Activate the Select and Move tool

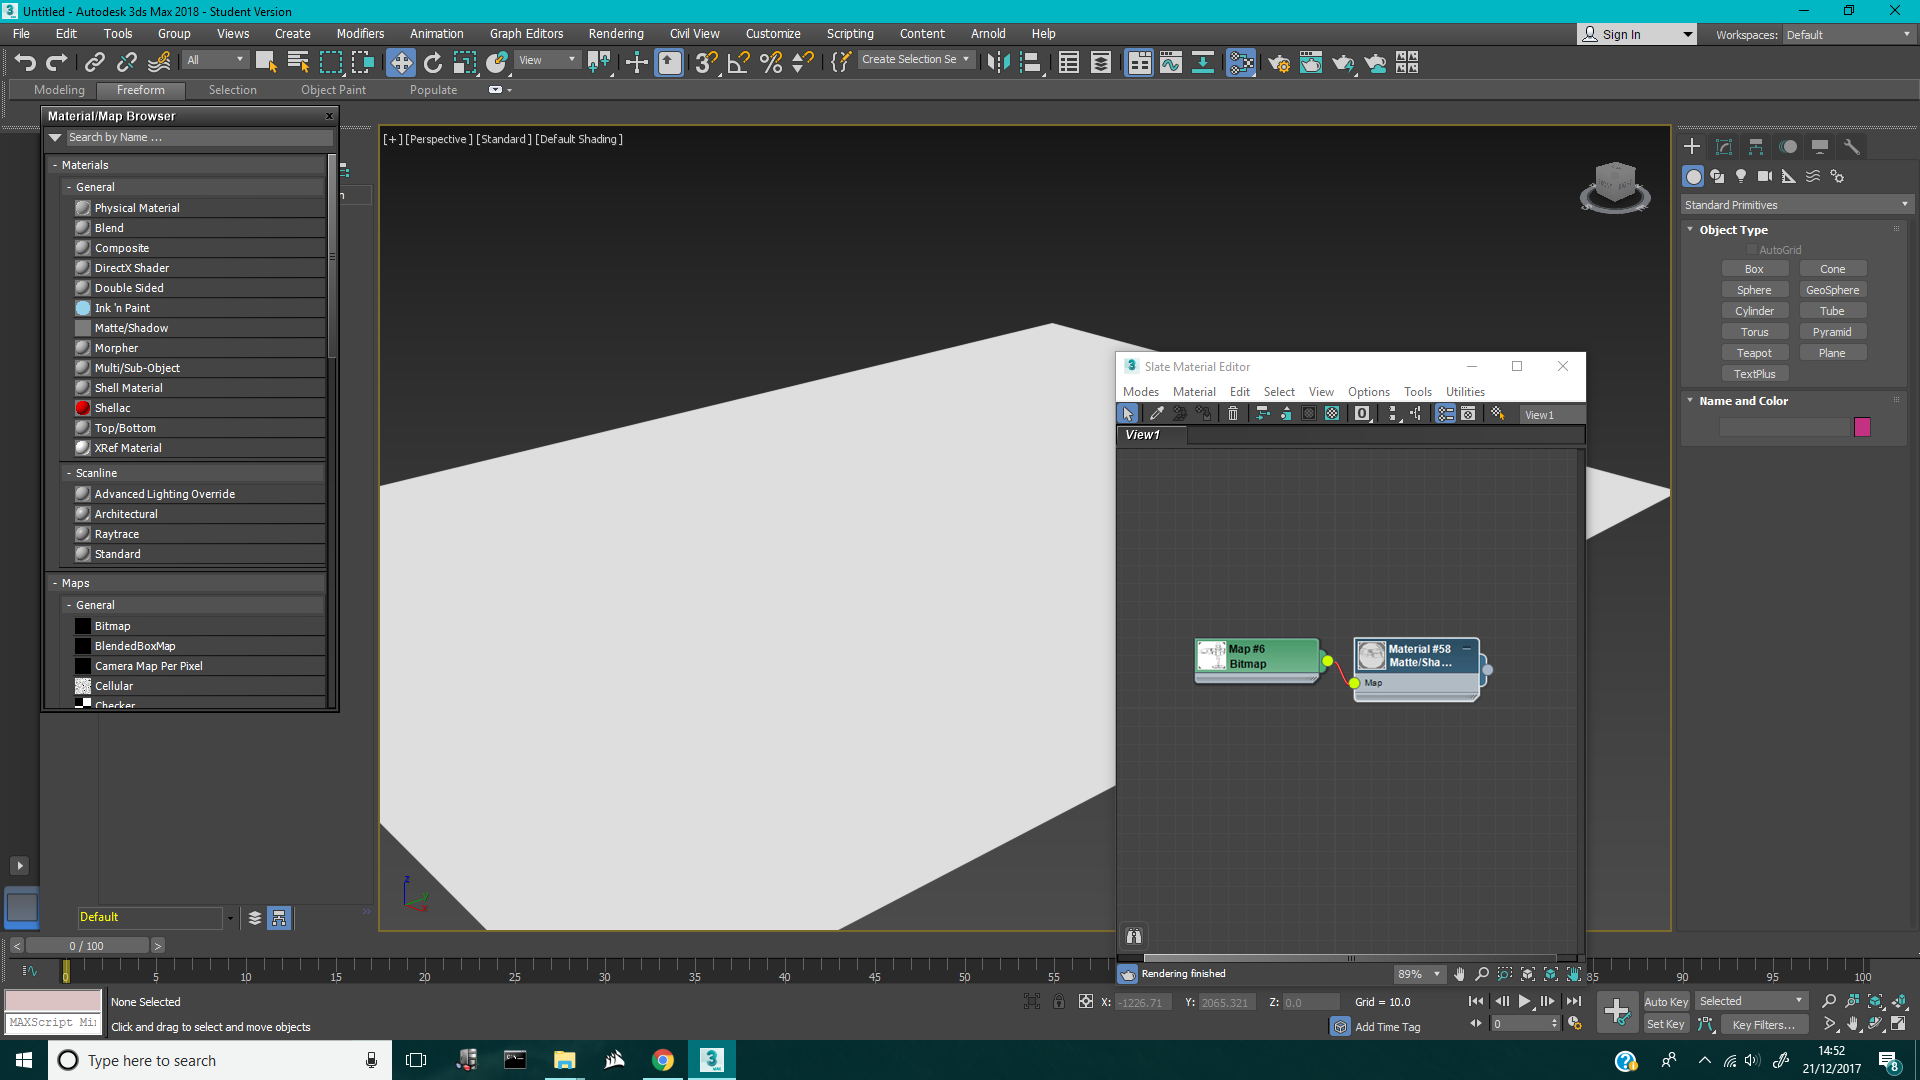tap(401, 62)
